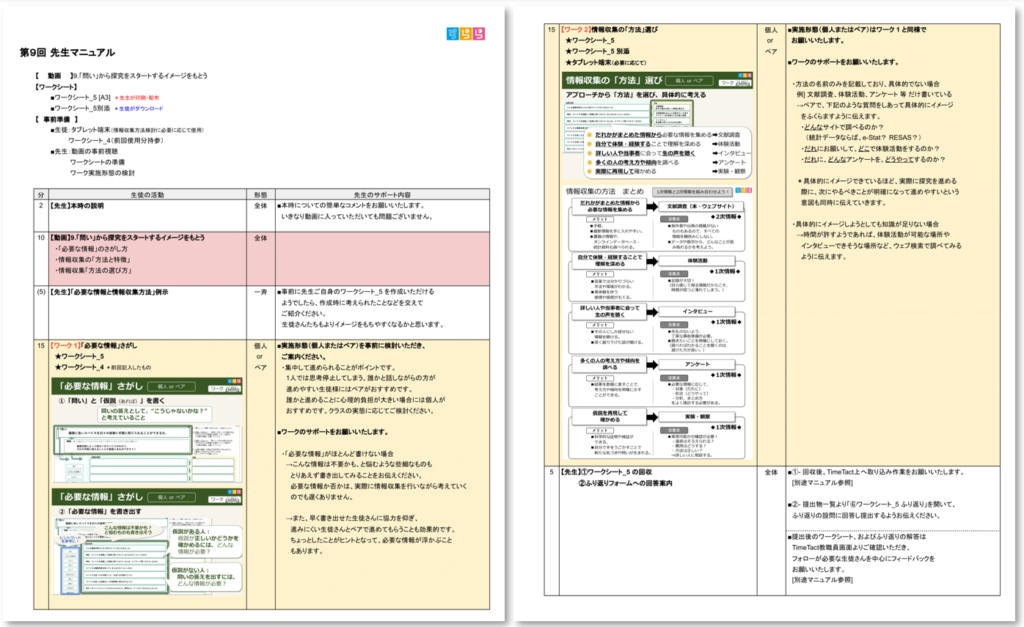Click the black arrow pointing to アンケート box
1024x627 pixels.
click(651, 365)
